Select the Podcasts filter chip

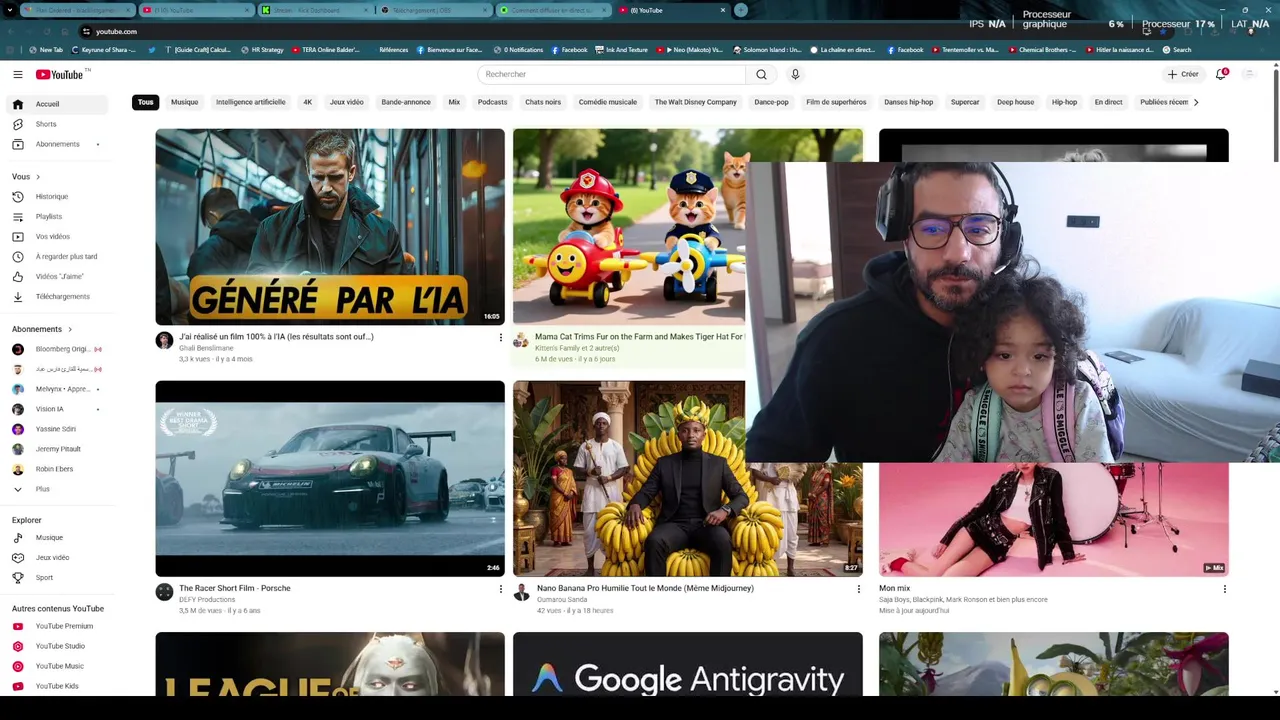pos(492,102)
